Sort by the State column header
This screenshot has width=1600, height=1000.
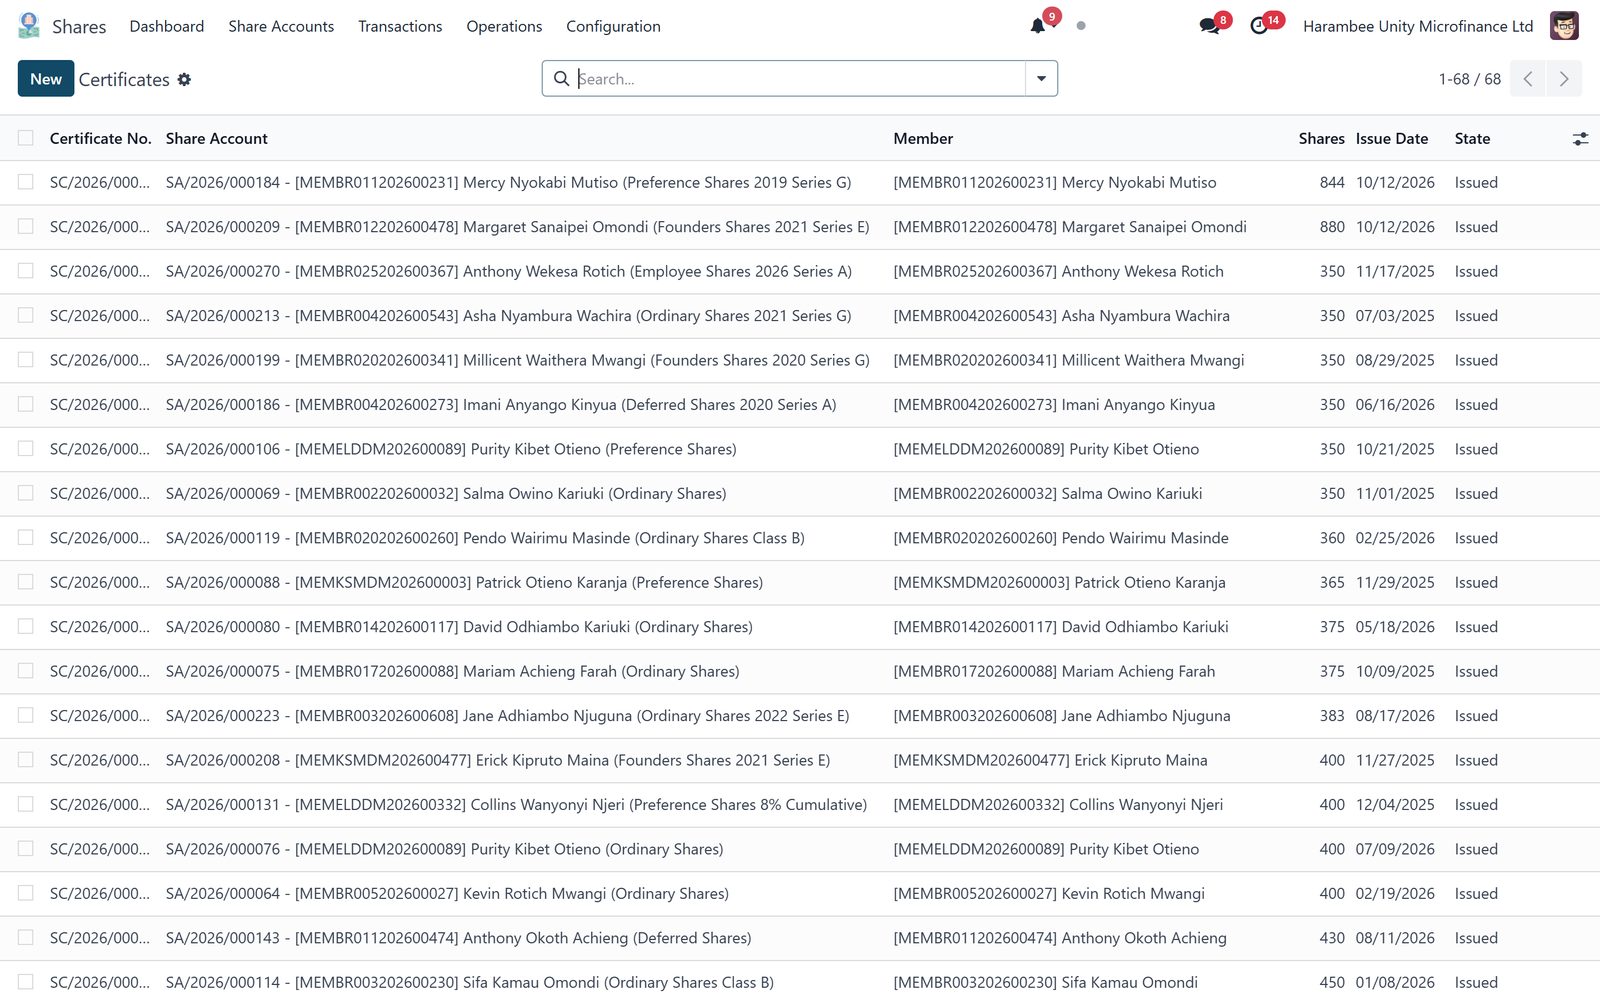click(1472, 139)
